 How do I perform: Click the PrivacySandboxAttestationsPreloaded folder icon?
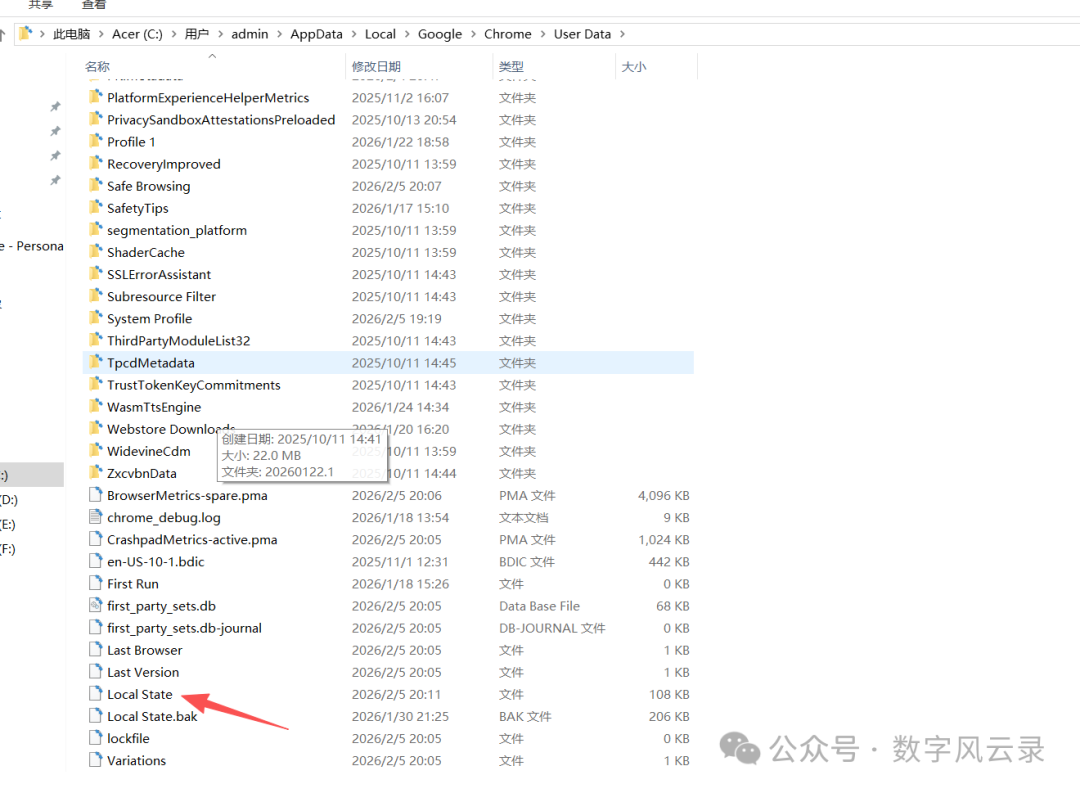coord(95,119)
